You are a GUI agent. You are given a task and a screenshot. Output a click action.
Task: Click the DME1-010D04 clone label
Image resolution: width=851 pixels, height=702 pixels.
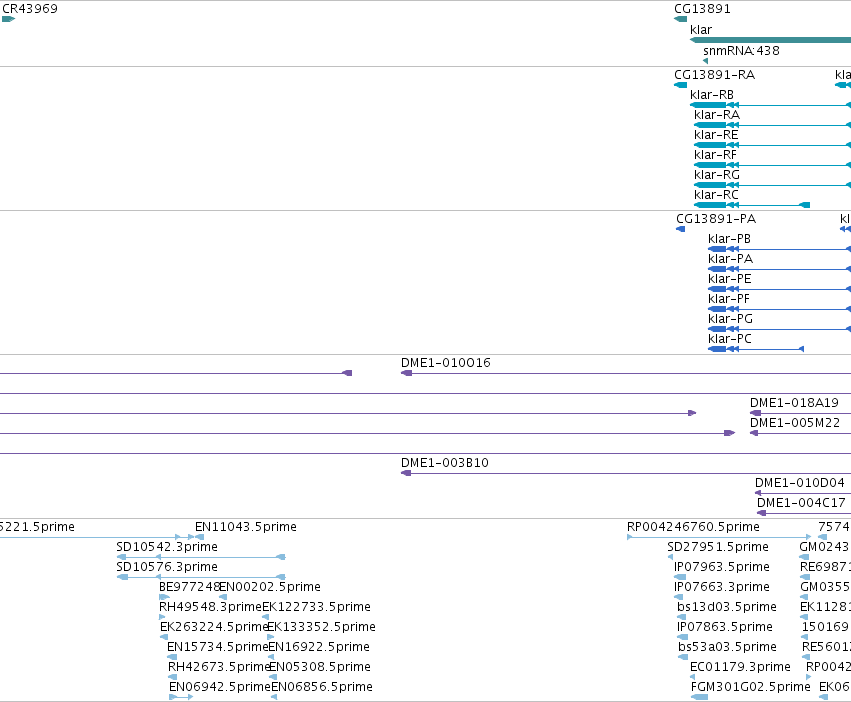(799, 483)
